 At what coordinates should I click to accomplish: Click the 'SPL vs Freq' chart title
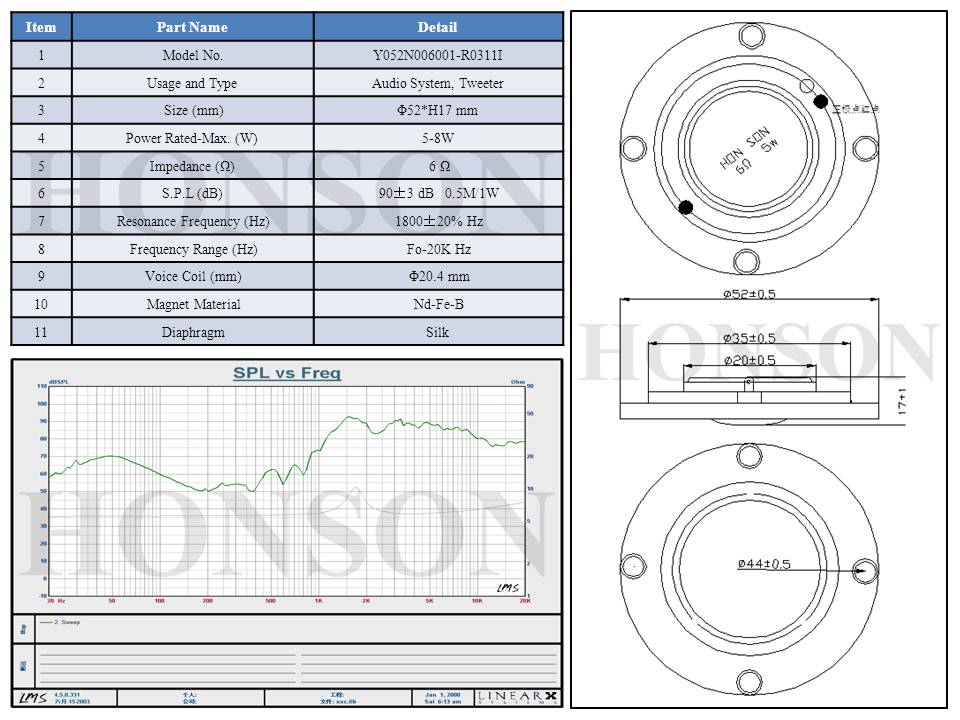click(287, 373)
